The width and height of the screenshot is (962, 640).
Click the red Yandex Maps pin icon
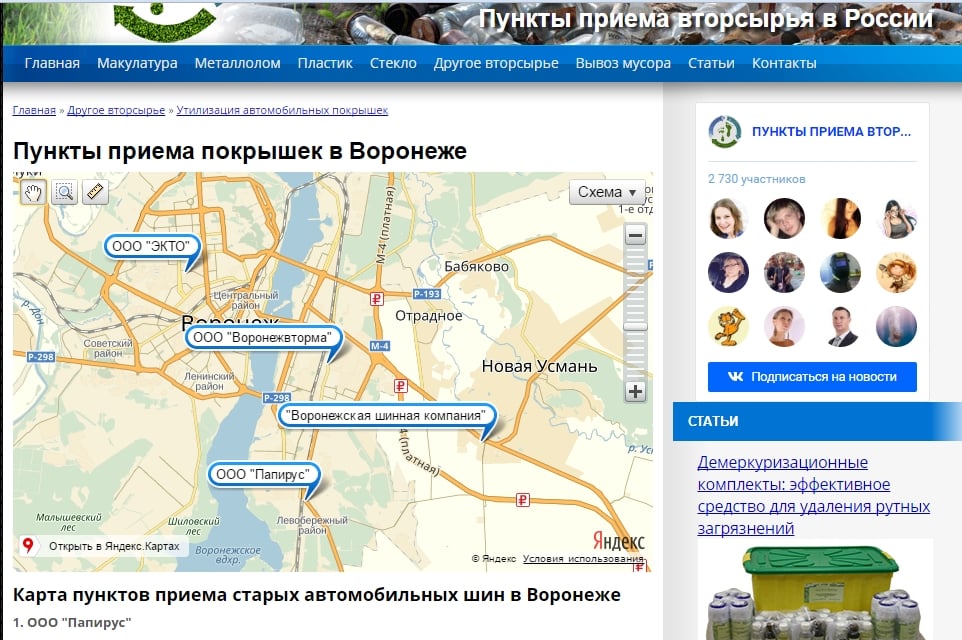point(28,545)
